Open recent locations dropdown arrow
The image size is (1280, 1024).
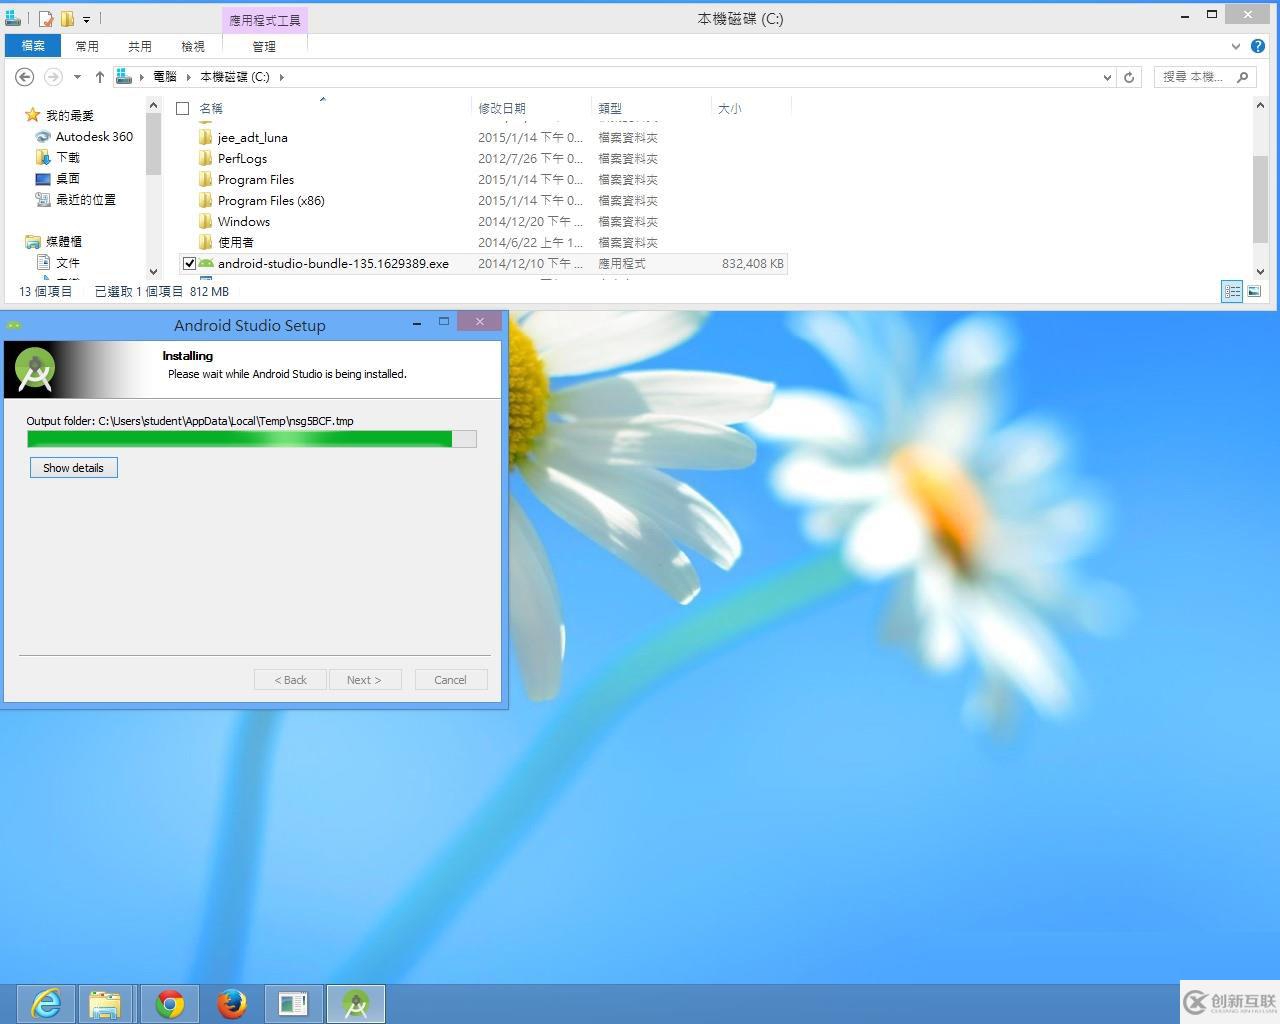tap(77, 77)
